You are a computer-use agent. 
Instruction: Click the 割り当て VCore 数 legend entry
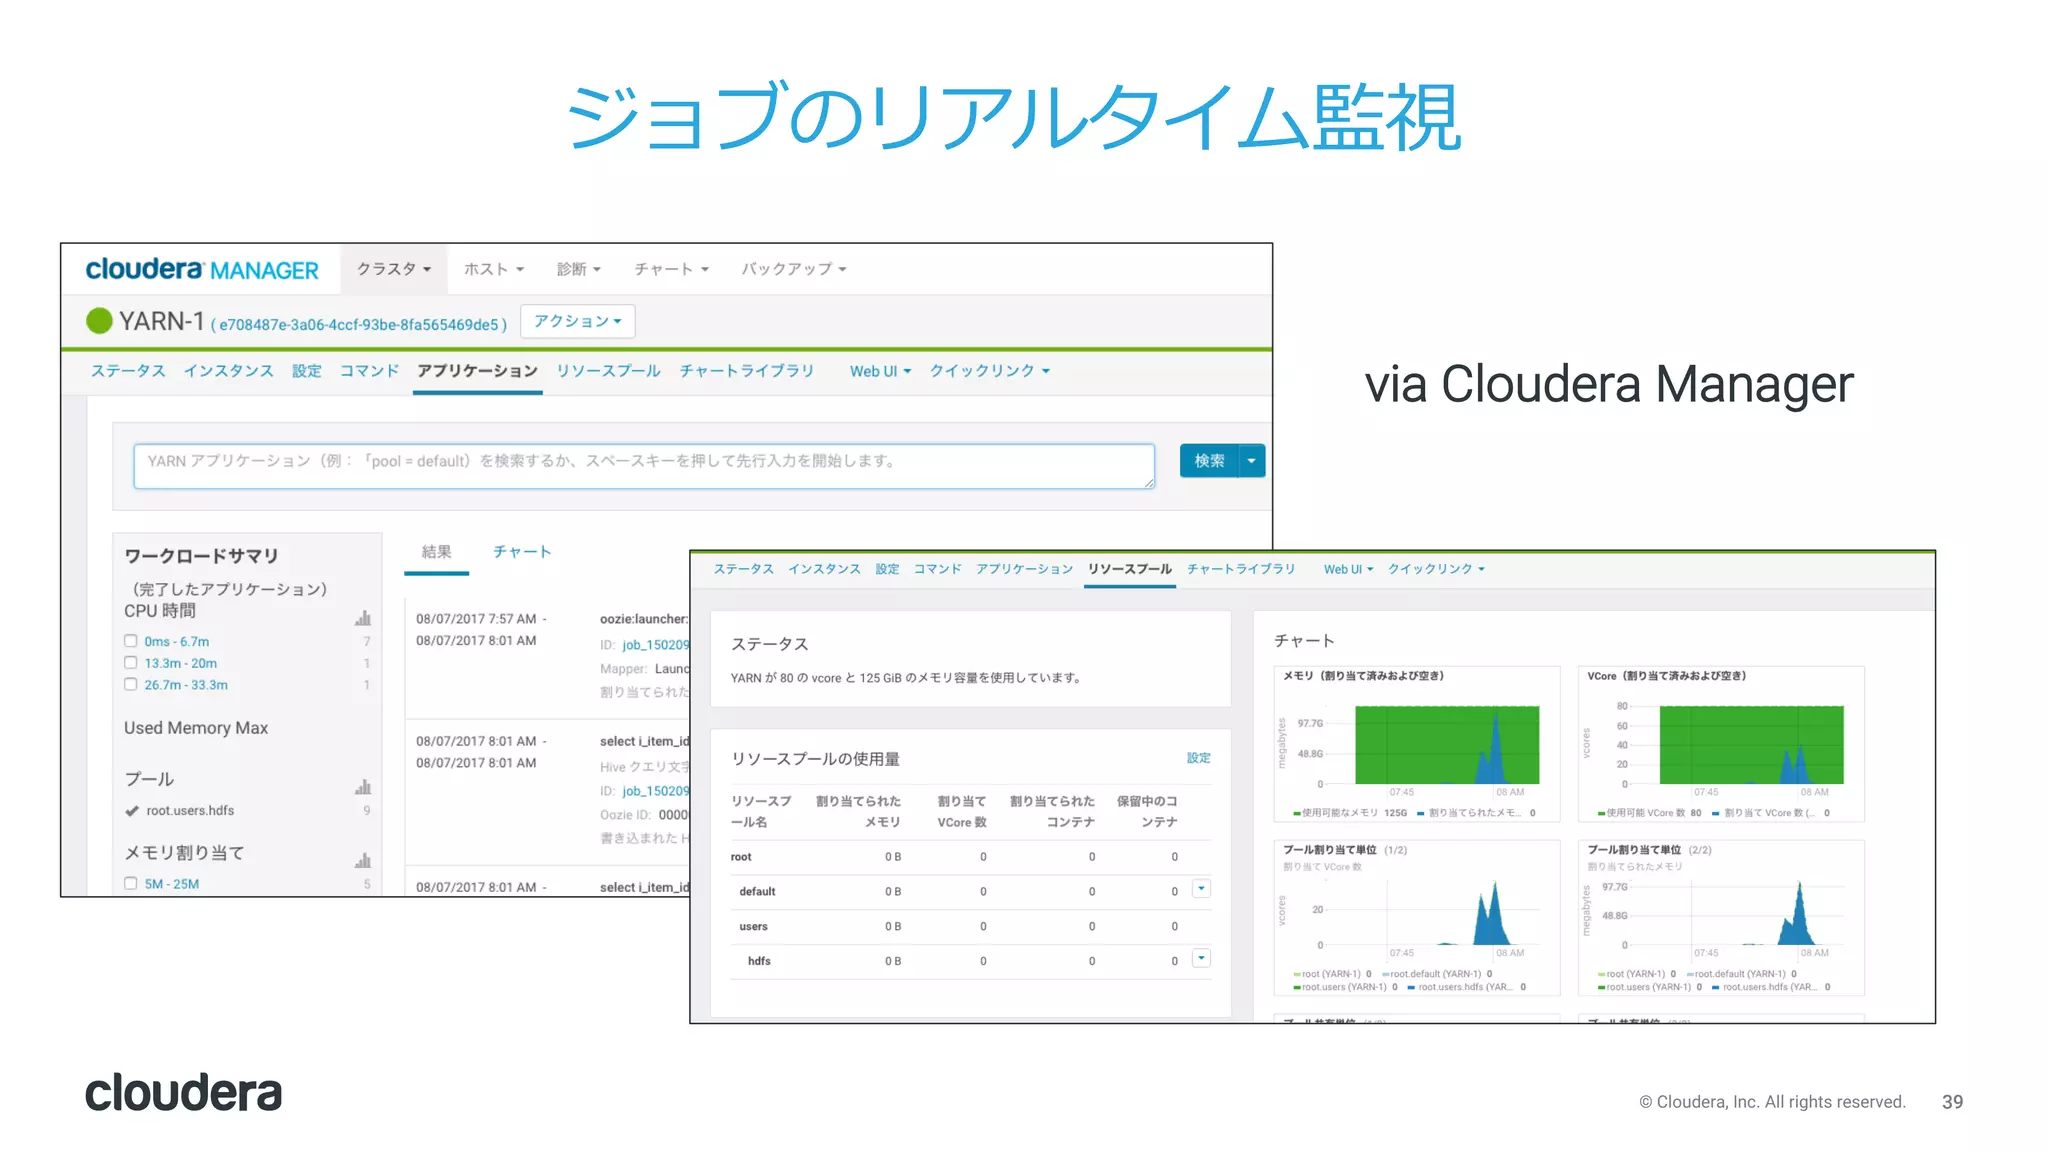[x=1770, y=813]
